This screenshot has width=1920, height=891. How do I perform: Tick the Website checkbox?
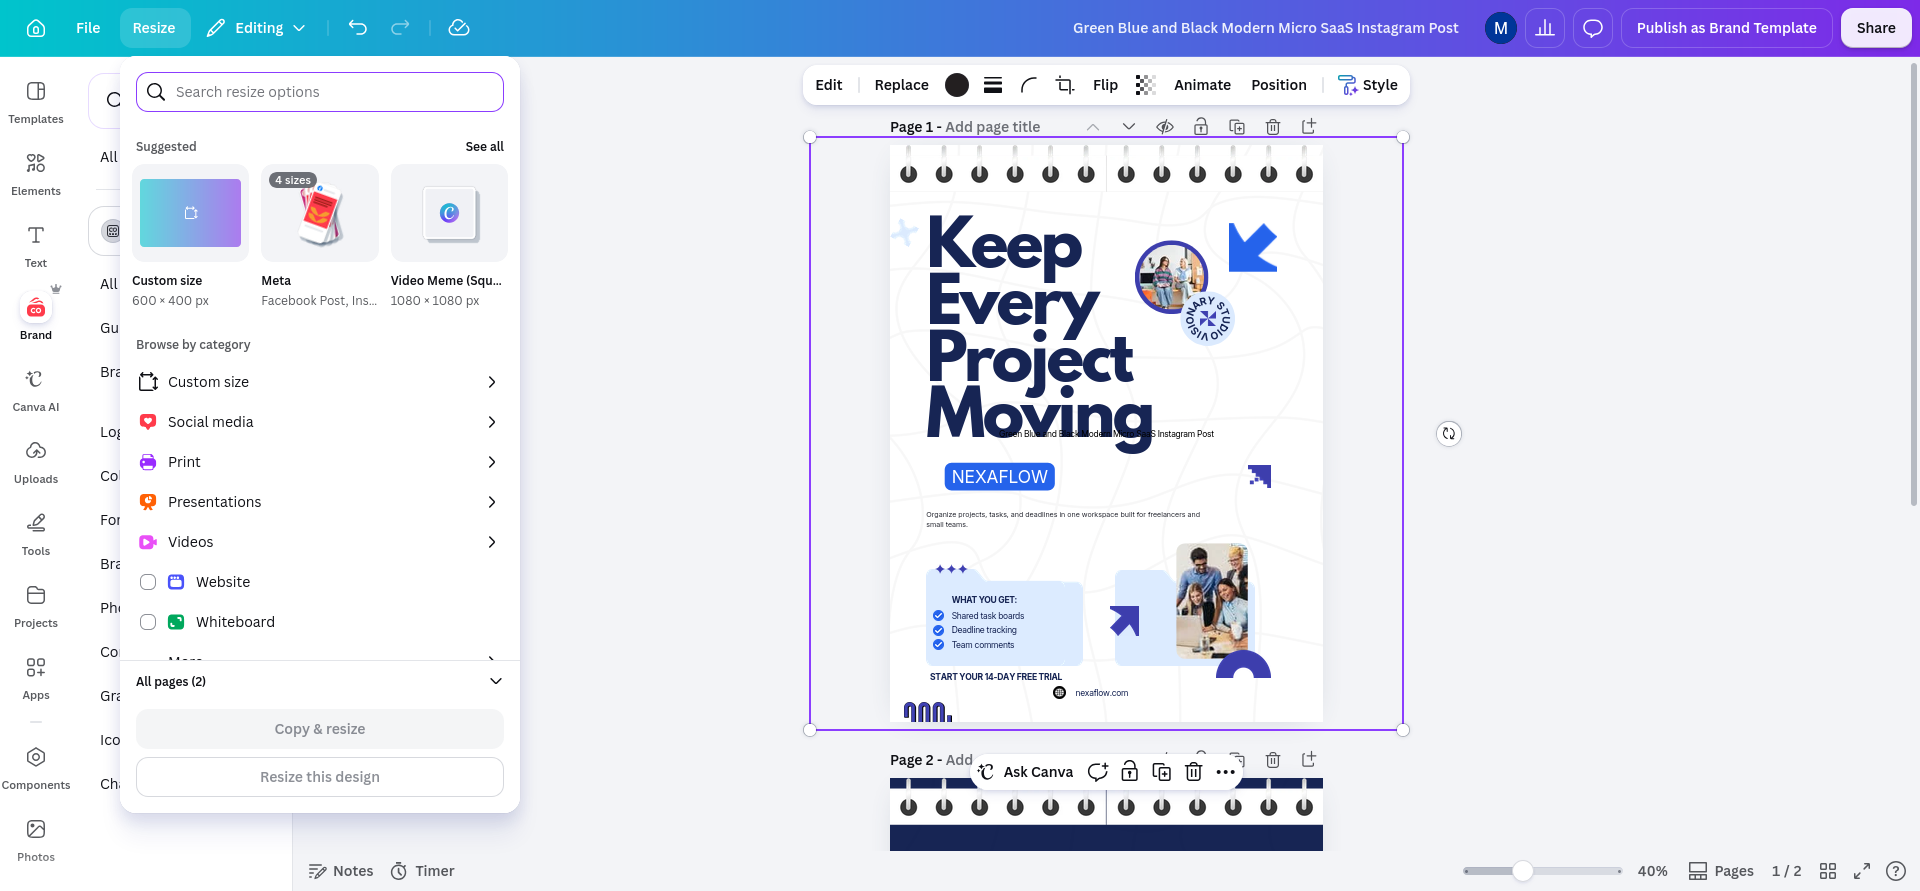point(148,582)
